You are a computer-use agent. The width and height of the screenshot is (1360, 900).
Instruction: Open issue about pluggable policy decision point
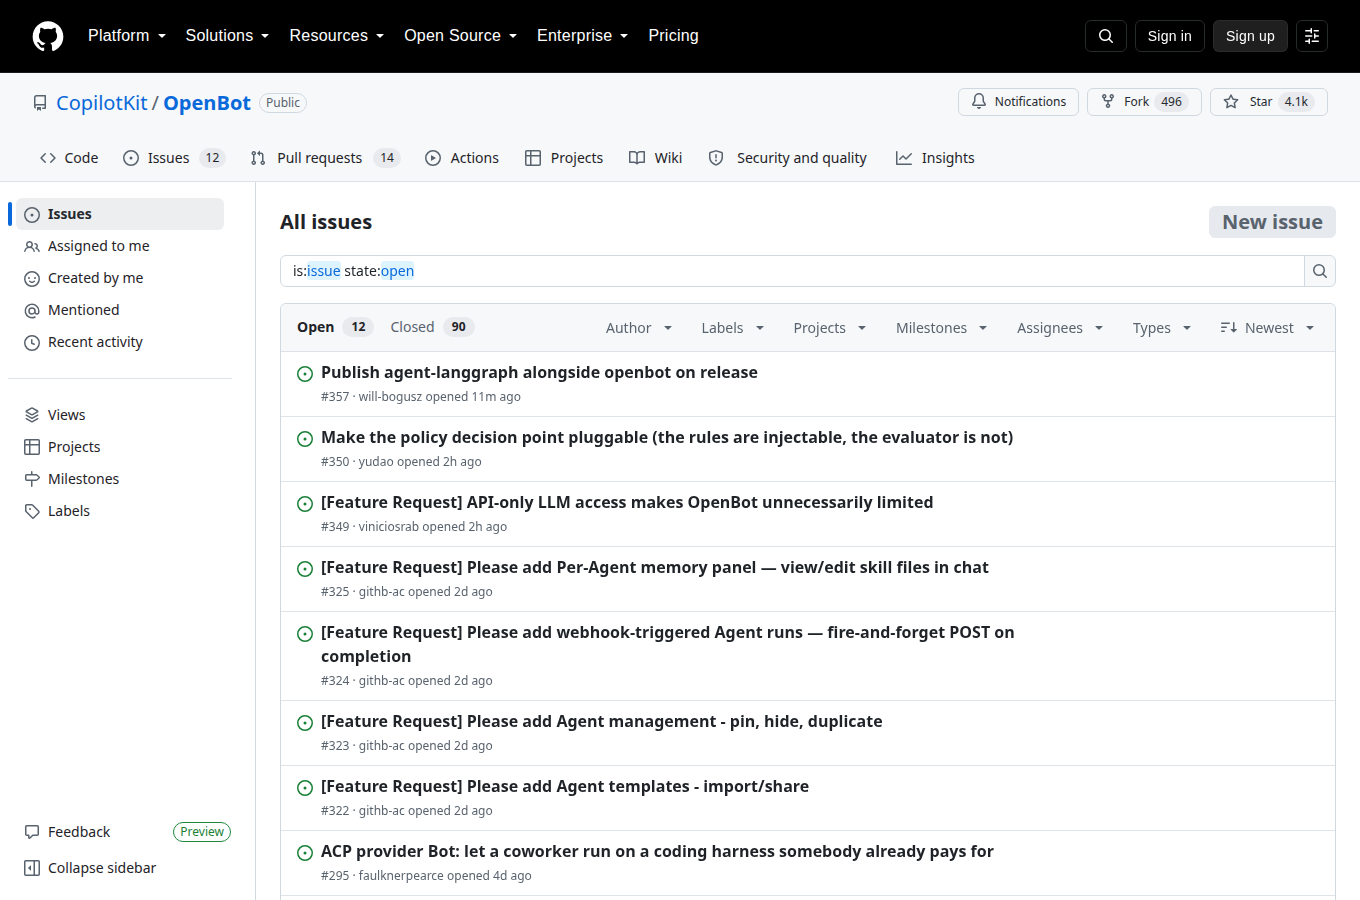[667, 437]
